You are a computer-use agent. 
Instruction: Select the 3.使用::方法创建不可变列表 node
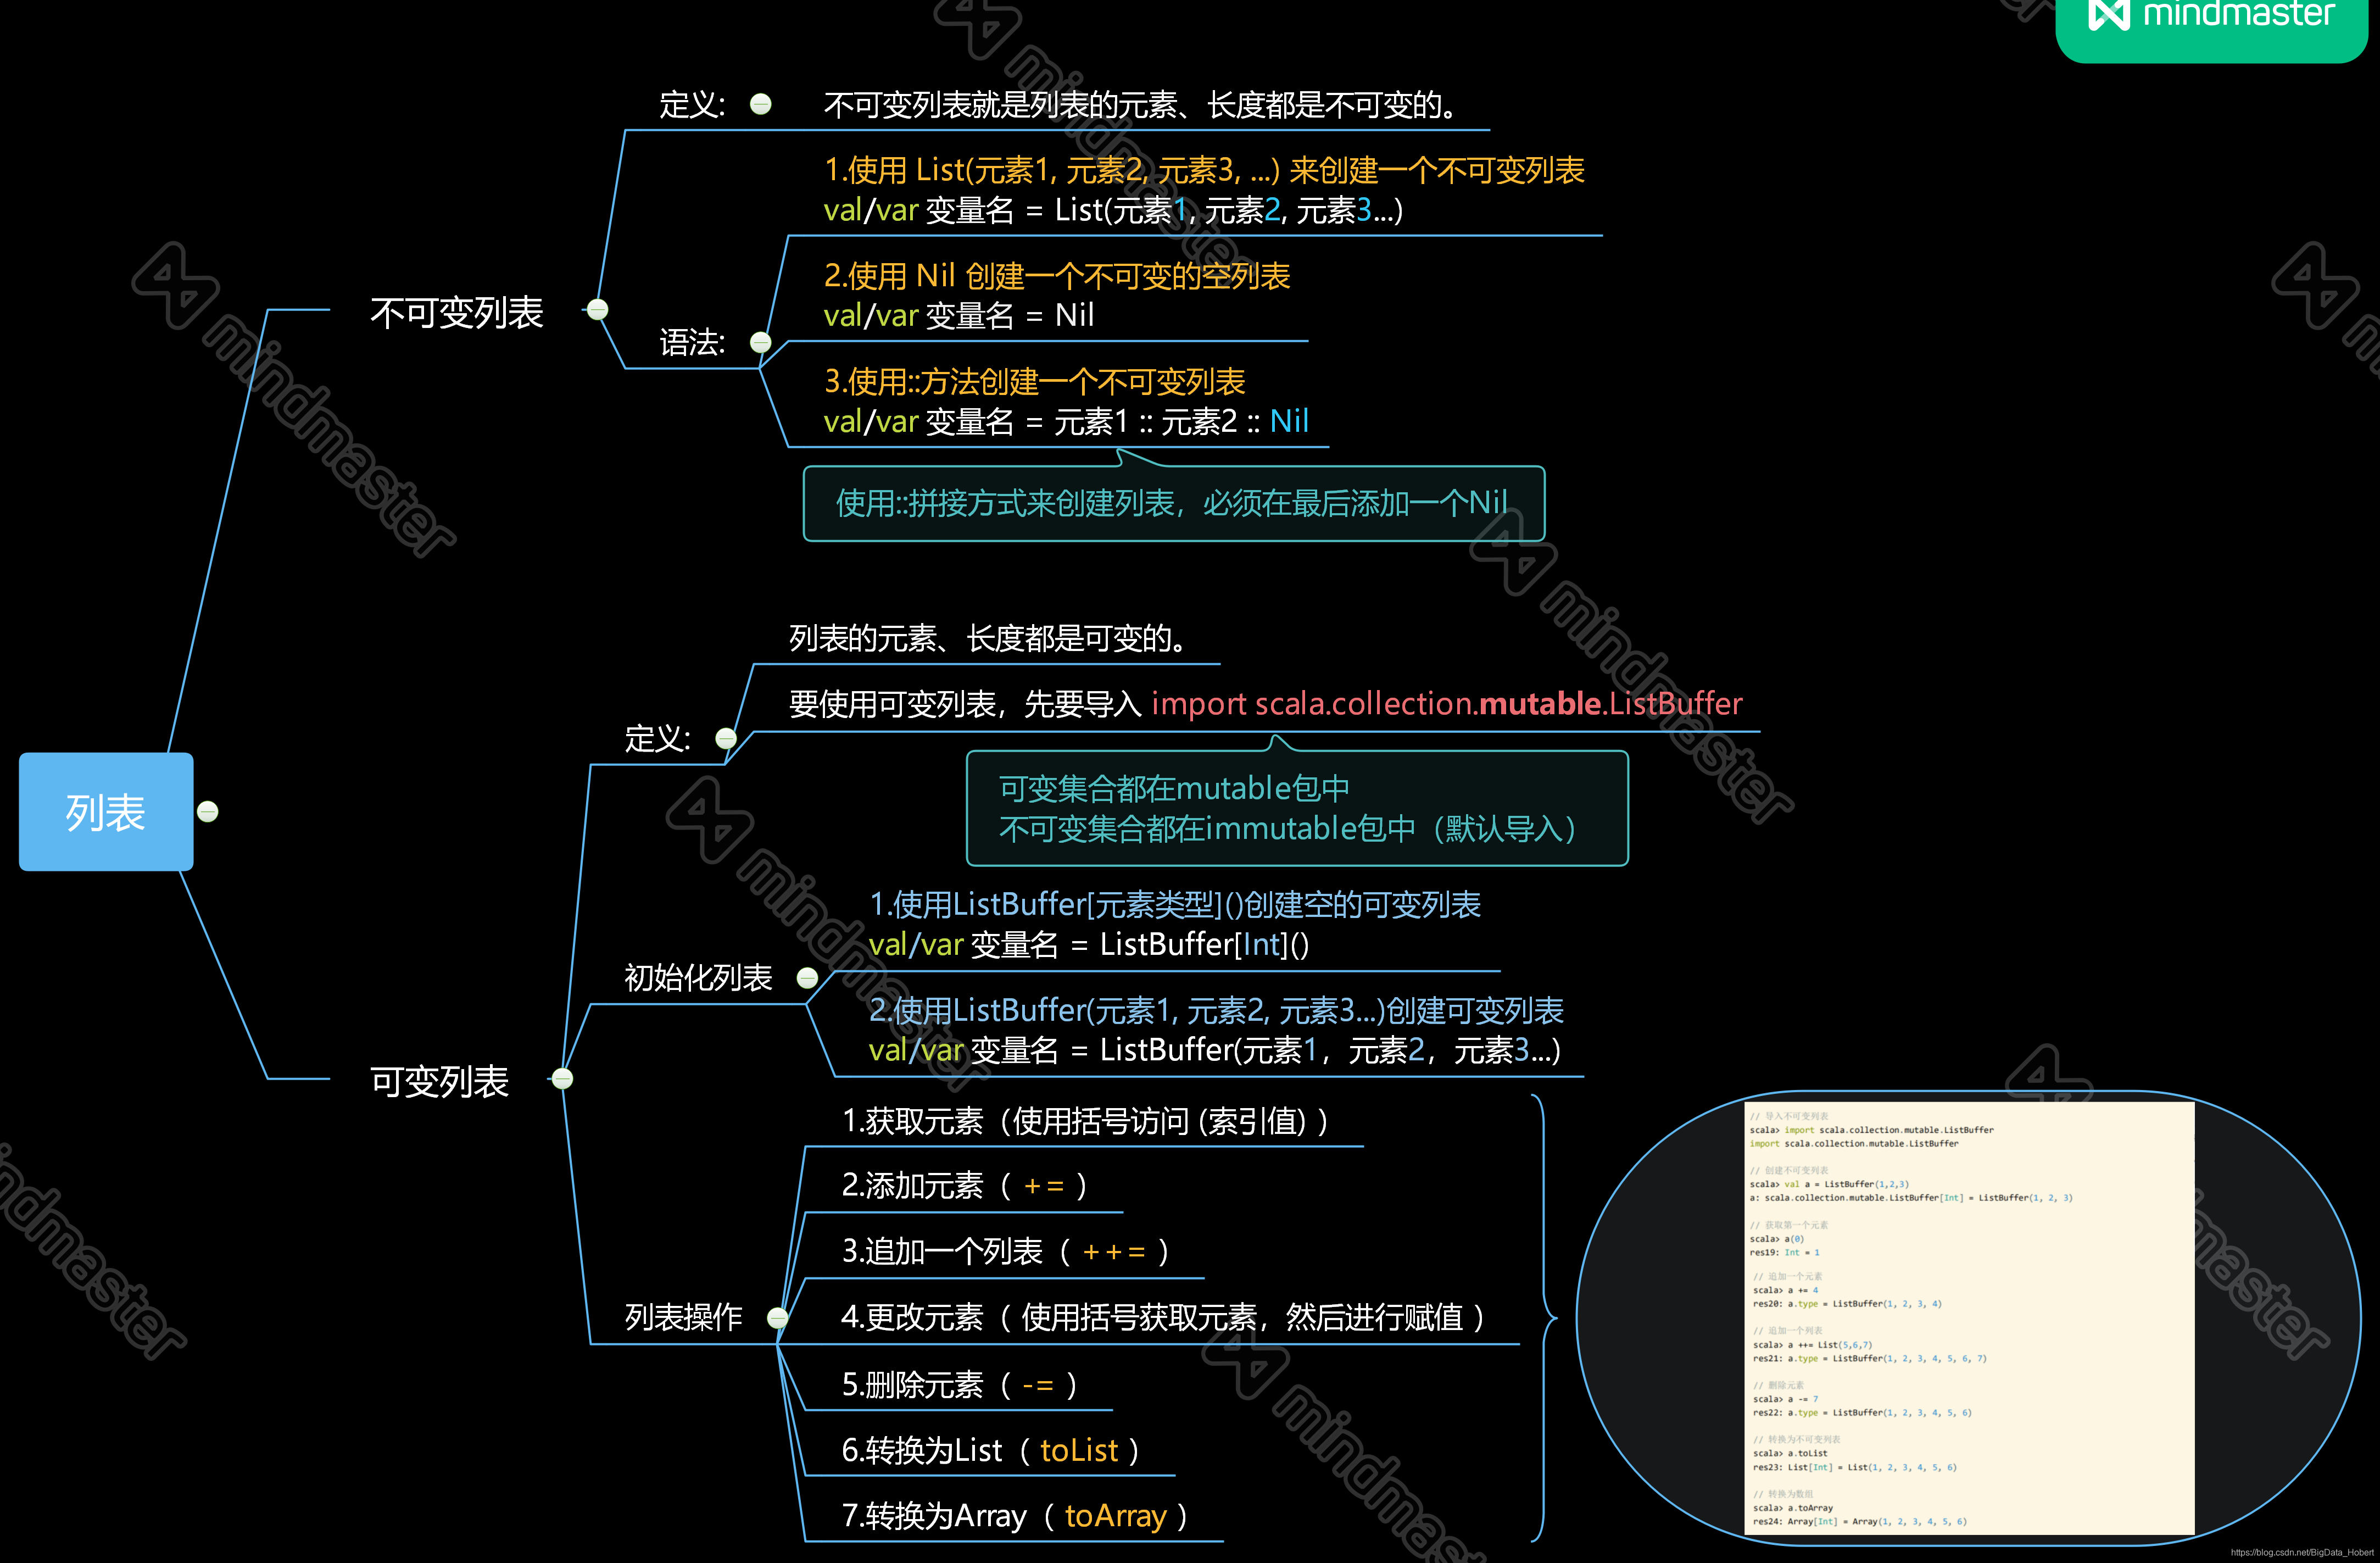tap(1066, 401)
